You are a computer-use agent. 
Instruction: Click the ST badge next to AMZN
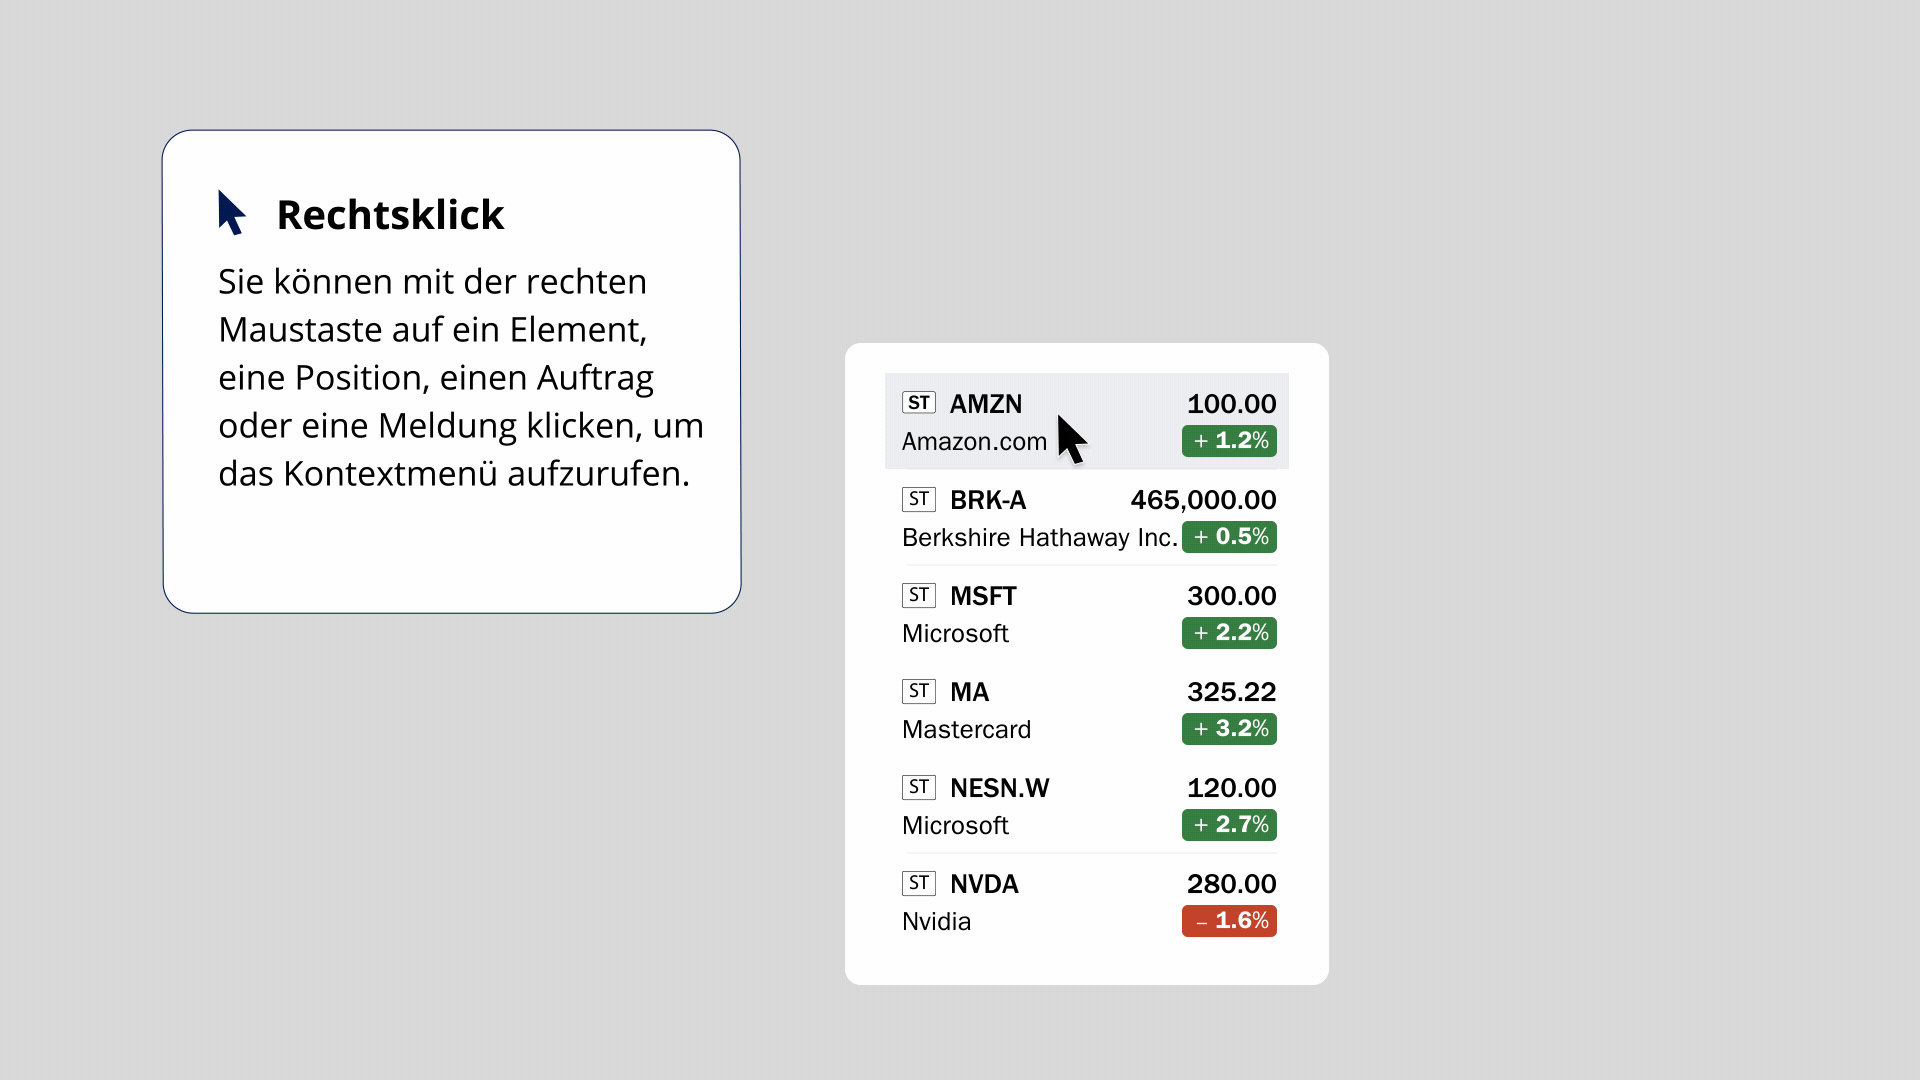[918, 403]
